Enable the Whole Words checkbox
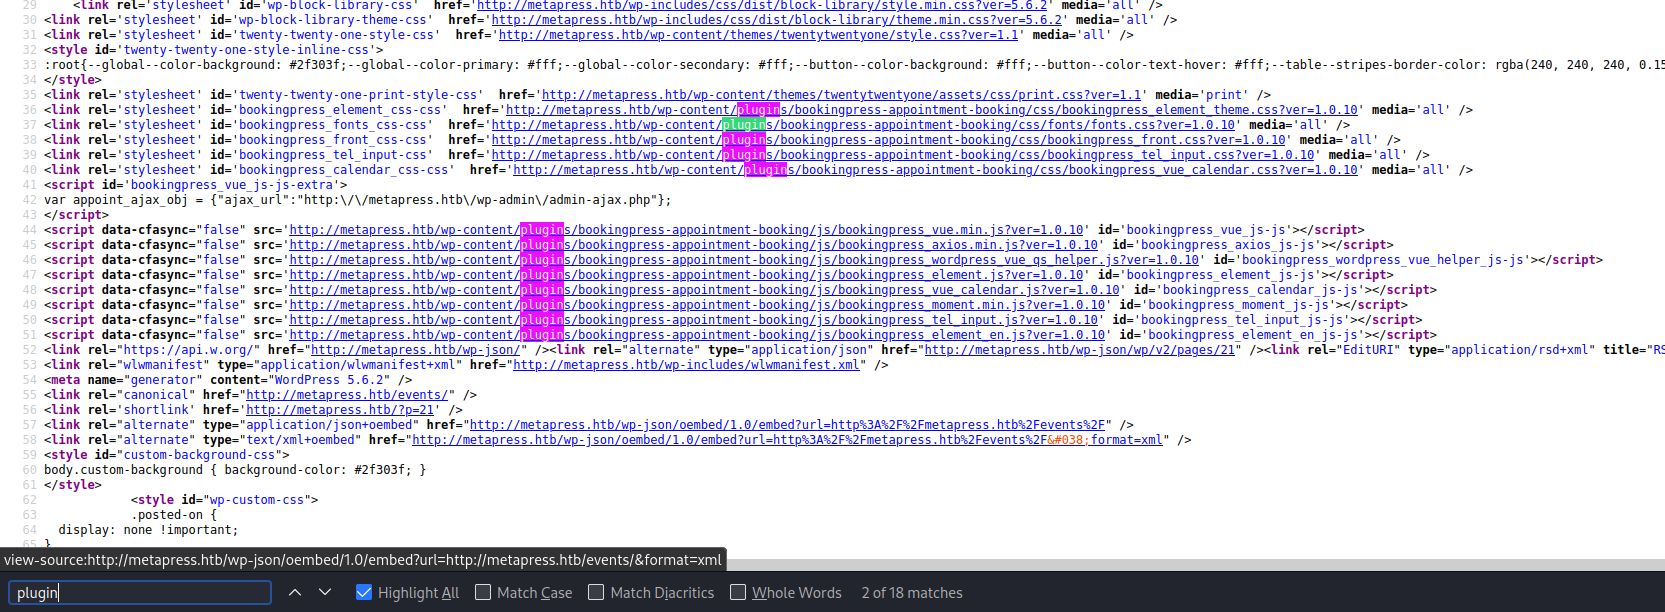This screenshot has width=1665, height=612. coord(738,592)
